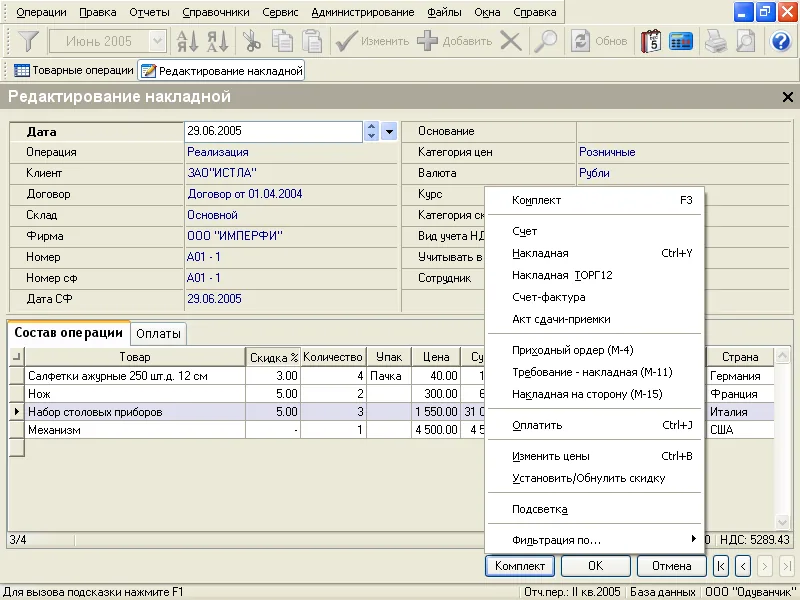Click the help question mark icon
This screenshot has height=600, width=800.
[782, 41]
